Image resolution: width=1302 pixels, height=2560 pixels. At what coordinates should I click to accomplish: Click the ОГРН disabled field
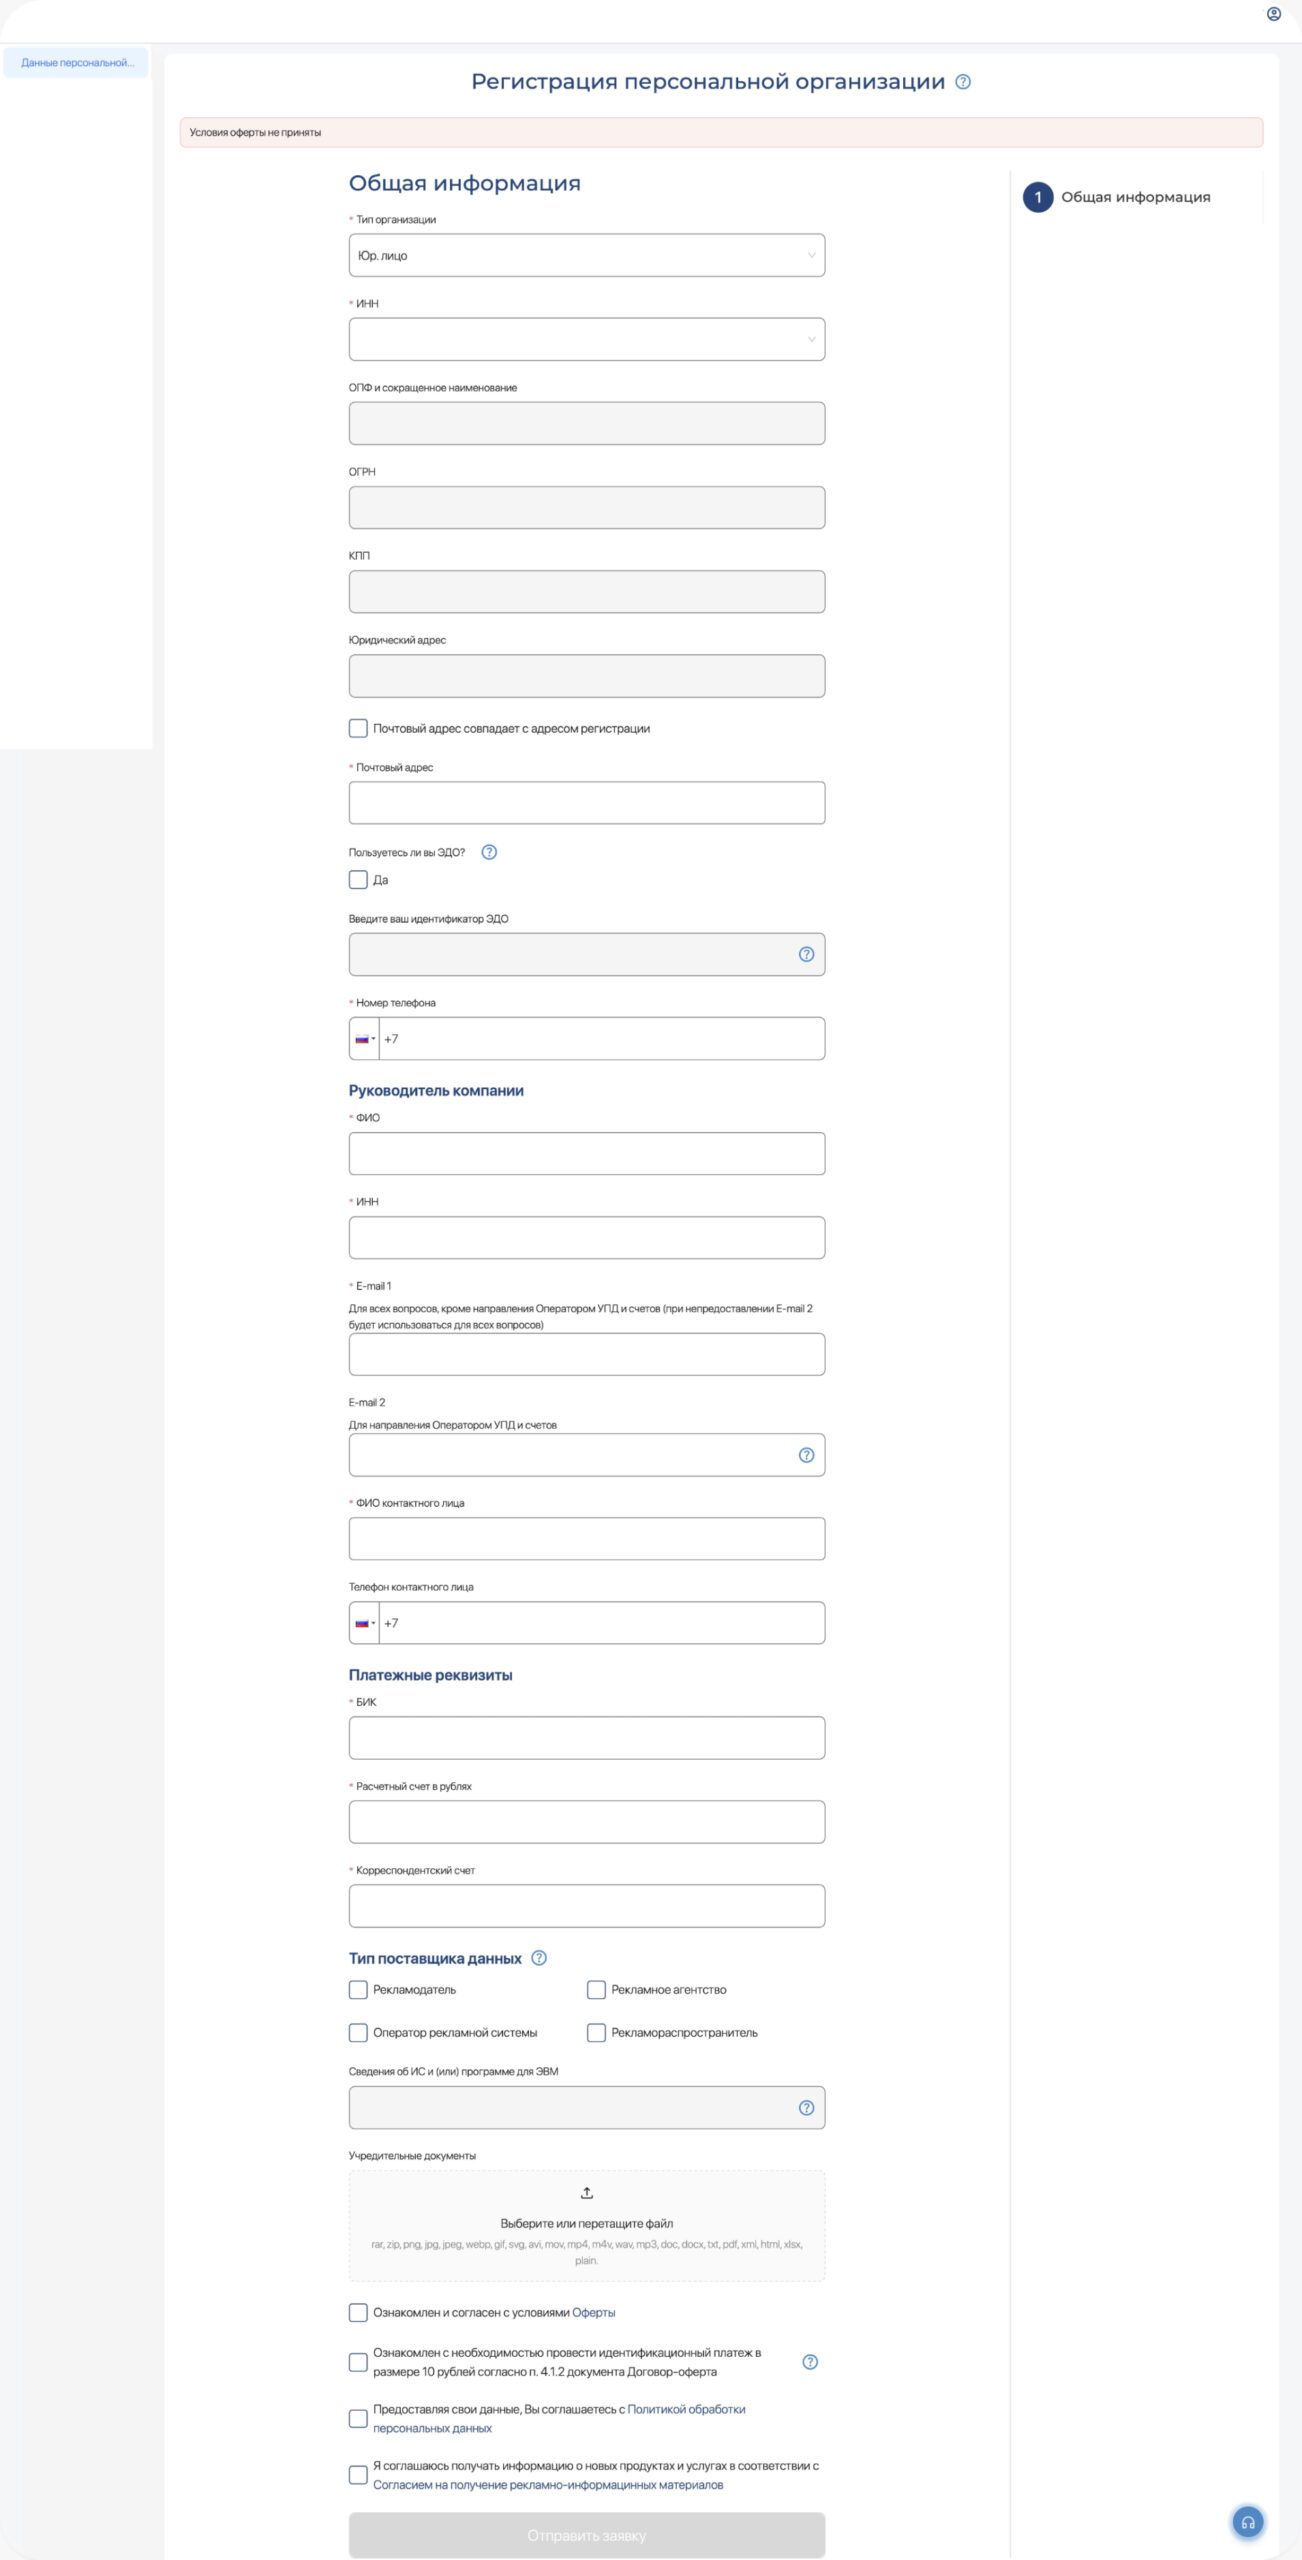[x=587, y=508]
